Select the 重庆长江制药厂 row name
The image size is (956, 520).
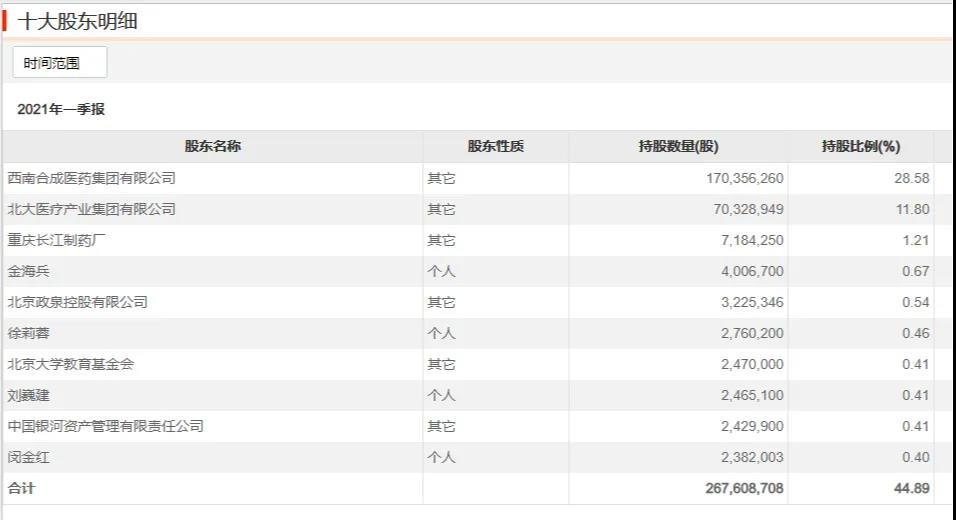click(56, 240)
